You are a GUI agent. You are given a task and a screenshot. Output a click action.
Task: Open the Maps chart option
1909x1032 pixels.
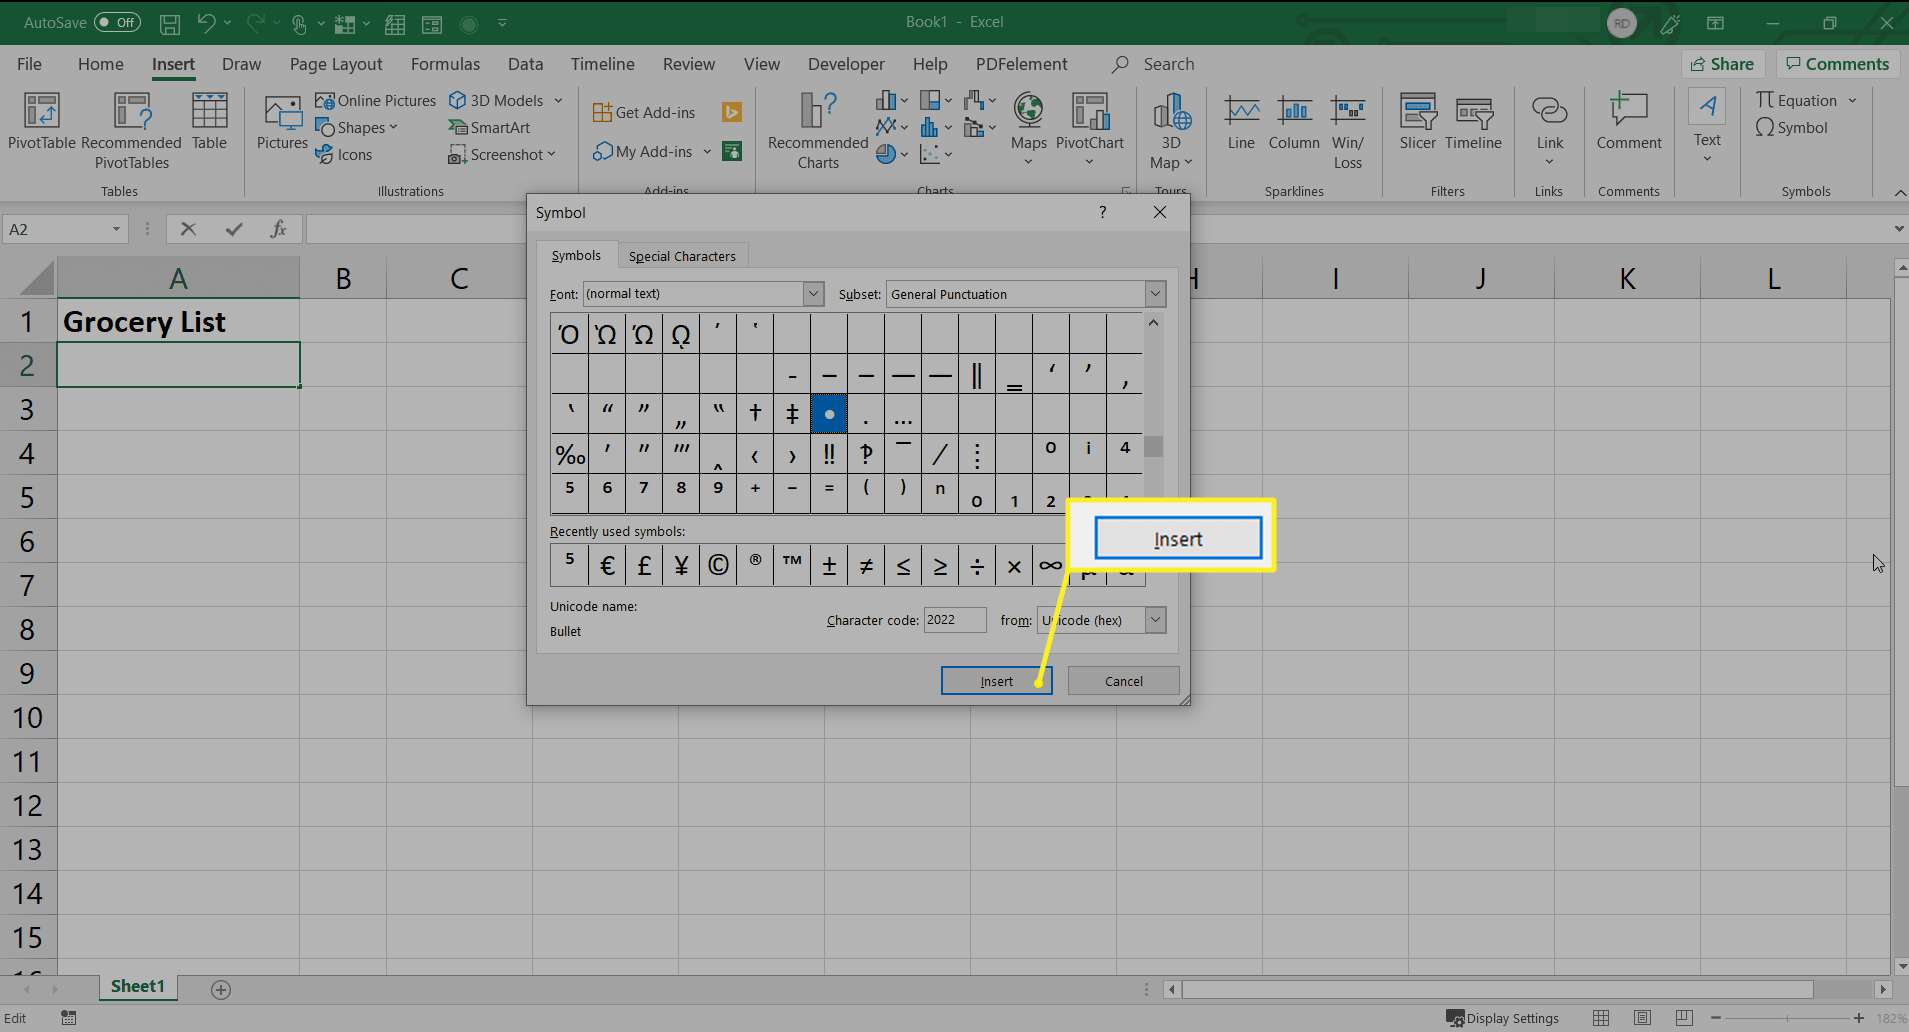coord(1028,129)
